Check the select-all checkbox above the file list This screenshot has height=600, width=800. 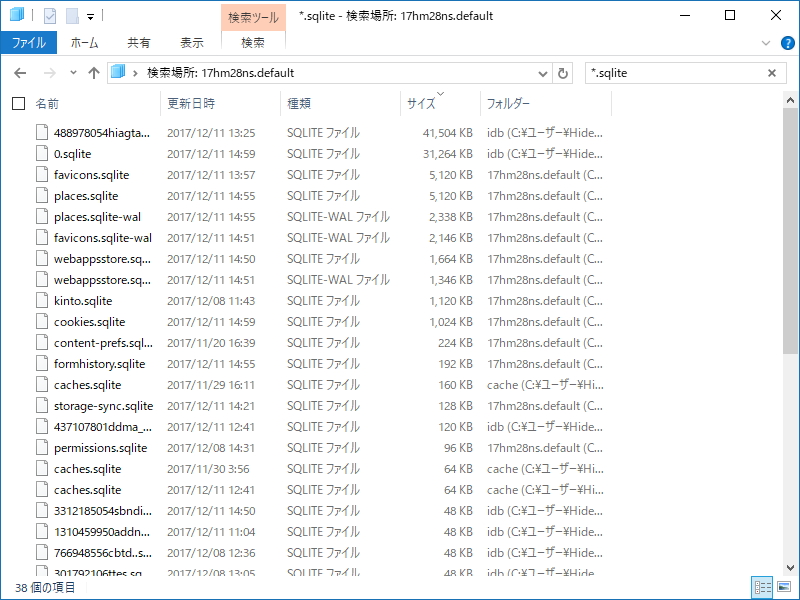18,103
